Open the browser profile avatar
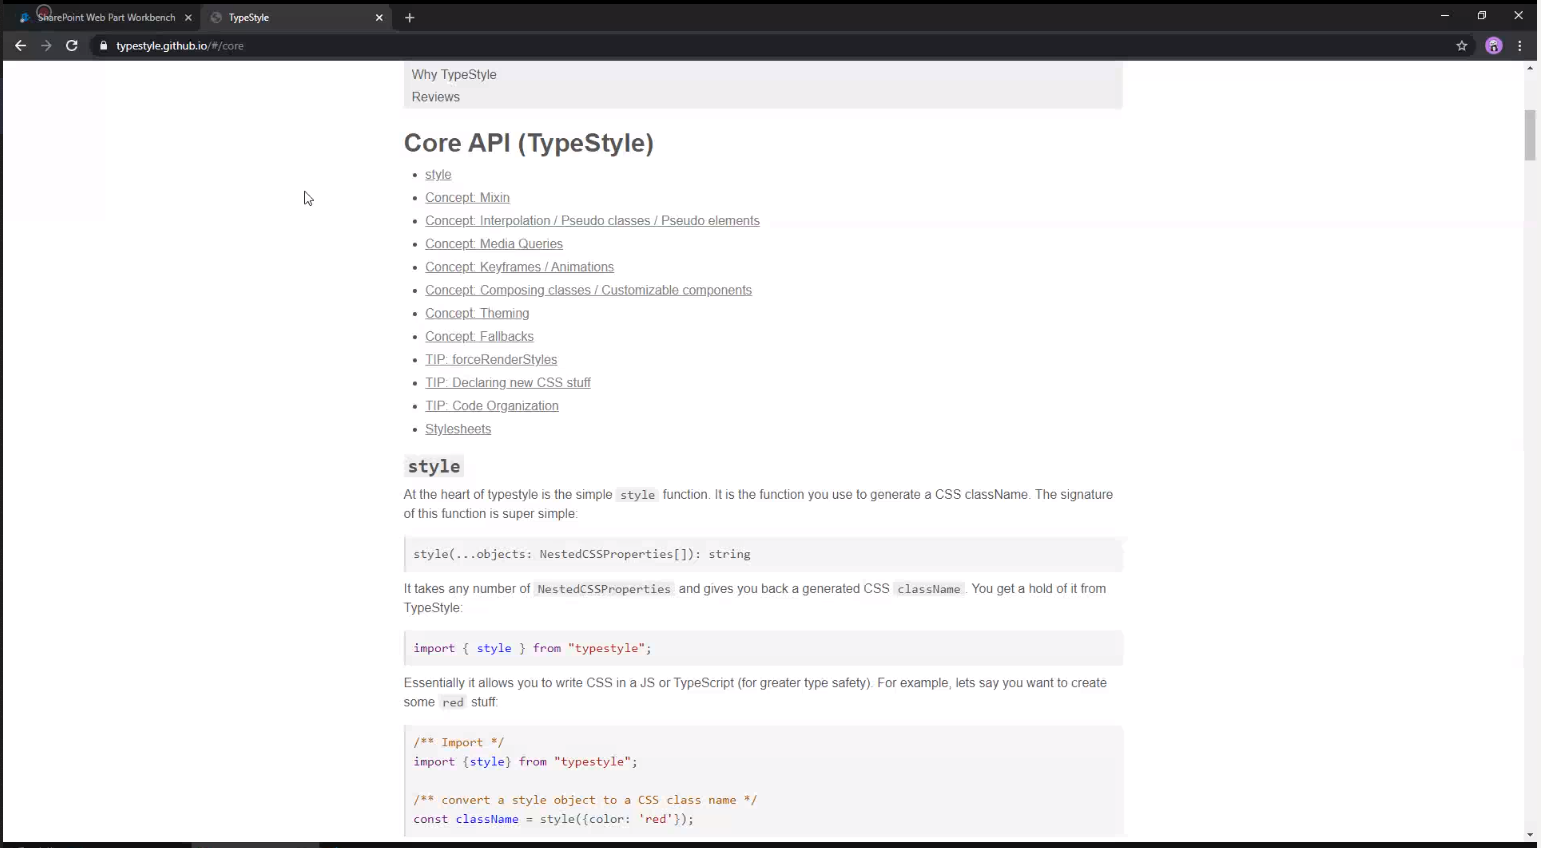1541x848 pixels. 1493,45
